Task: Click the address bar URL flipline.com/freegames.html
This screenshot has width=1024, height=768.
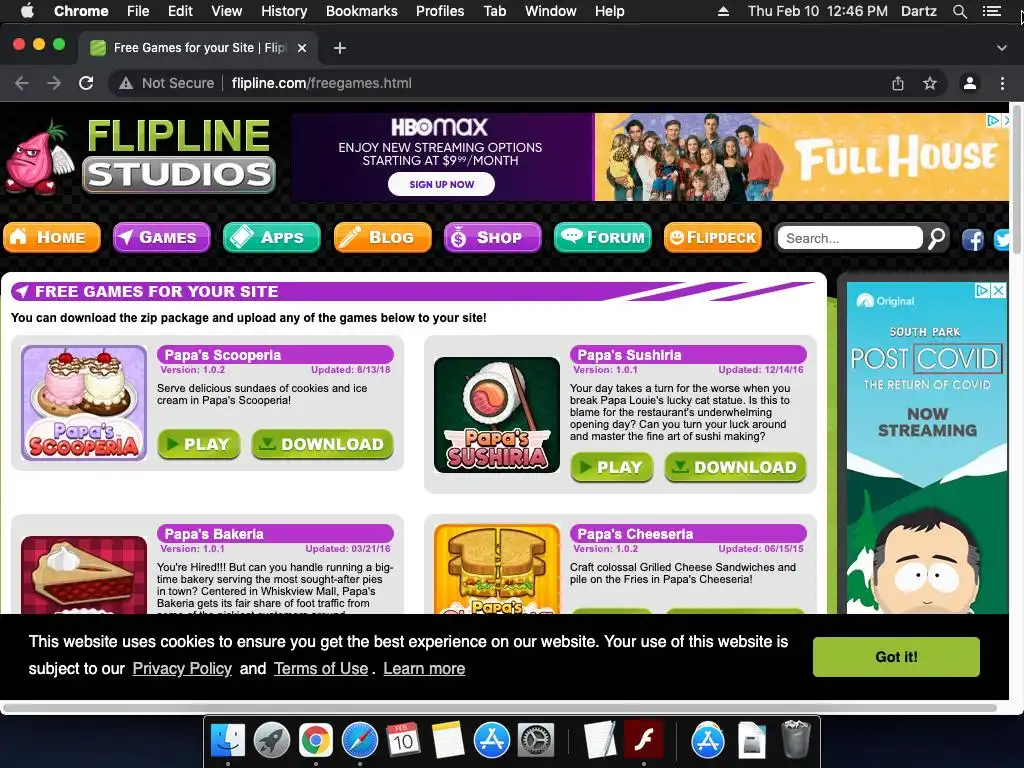Action: (321, 83)
